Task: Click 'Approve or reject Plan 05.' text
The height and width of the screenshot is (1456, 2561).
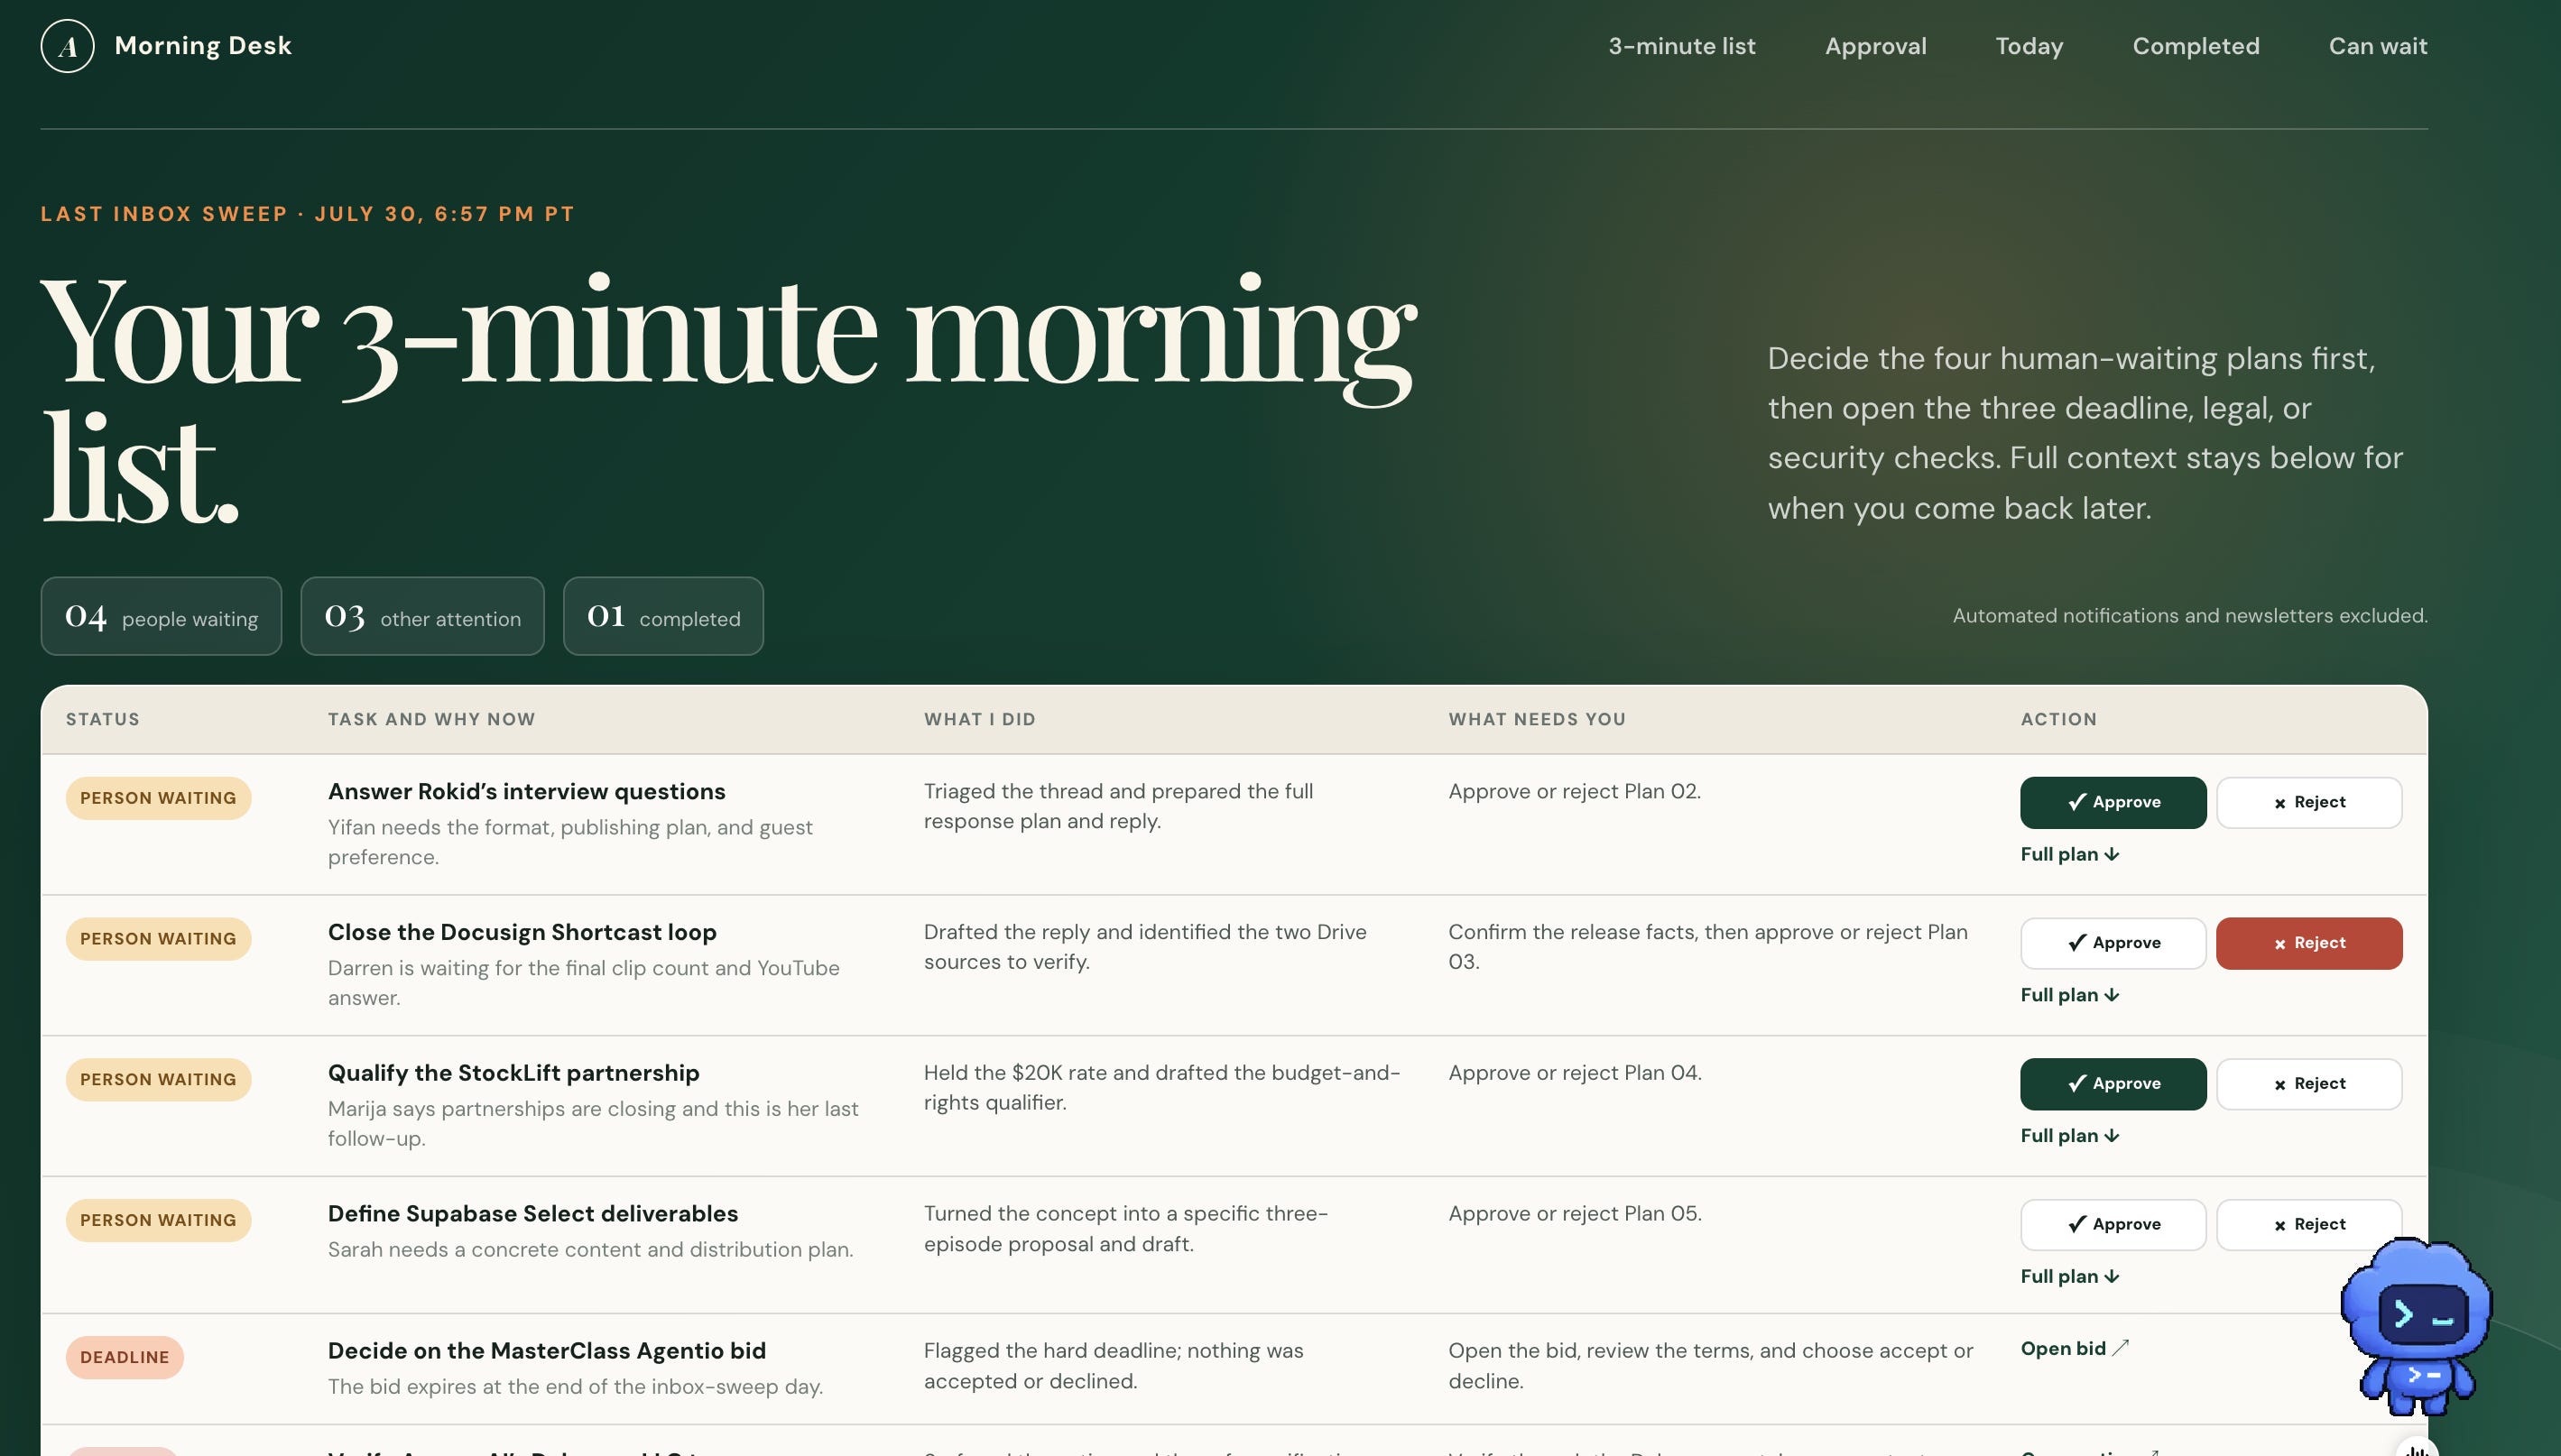Action: point(1574,1214)
